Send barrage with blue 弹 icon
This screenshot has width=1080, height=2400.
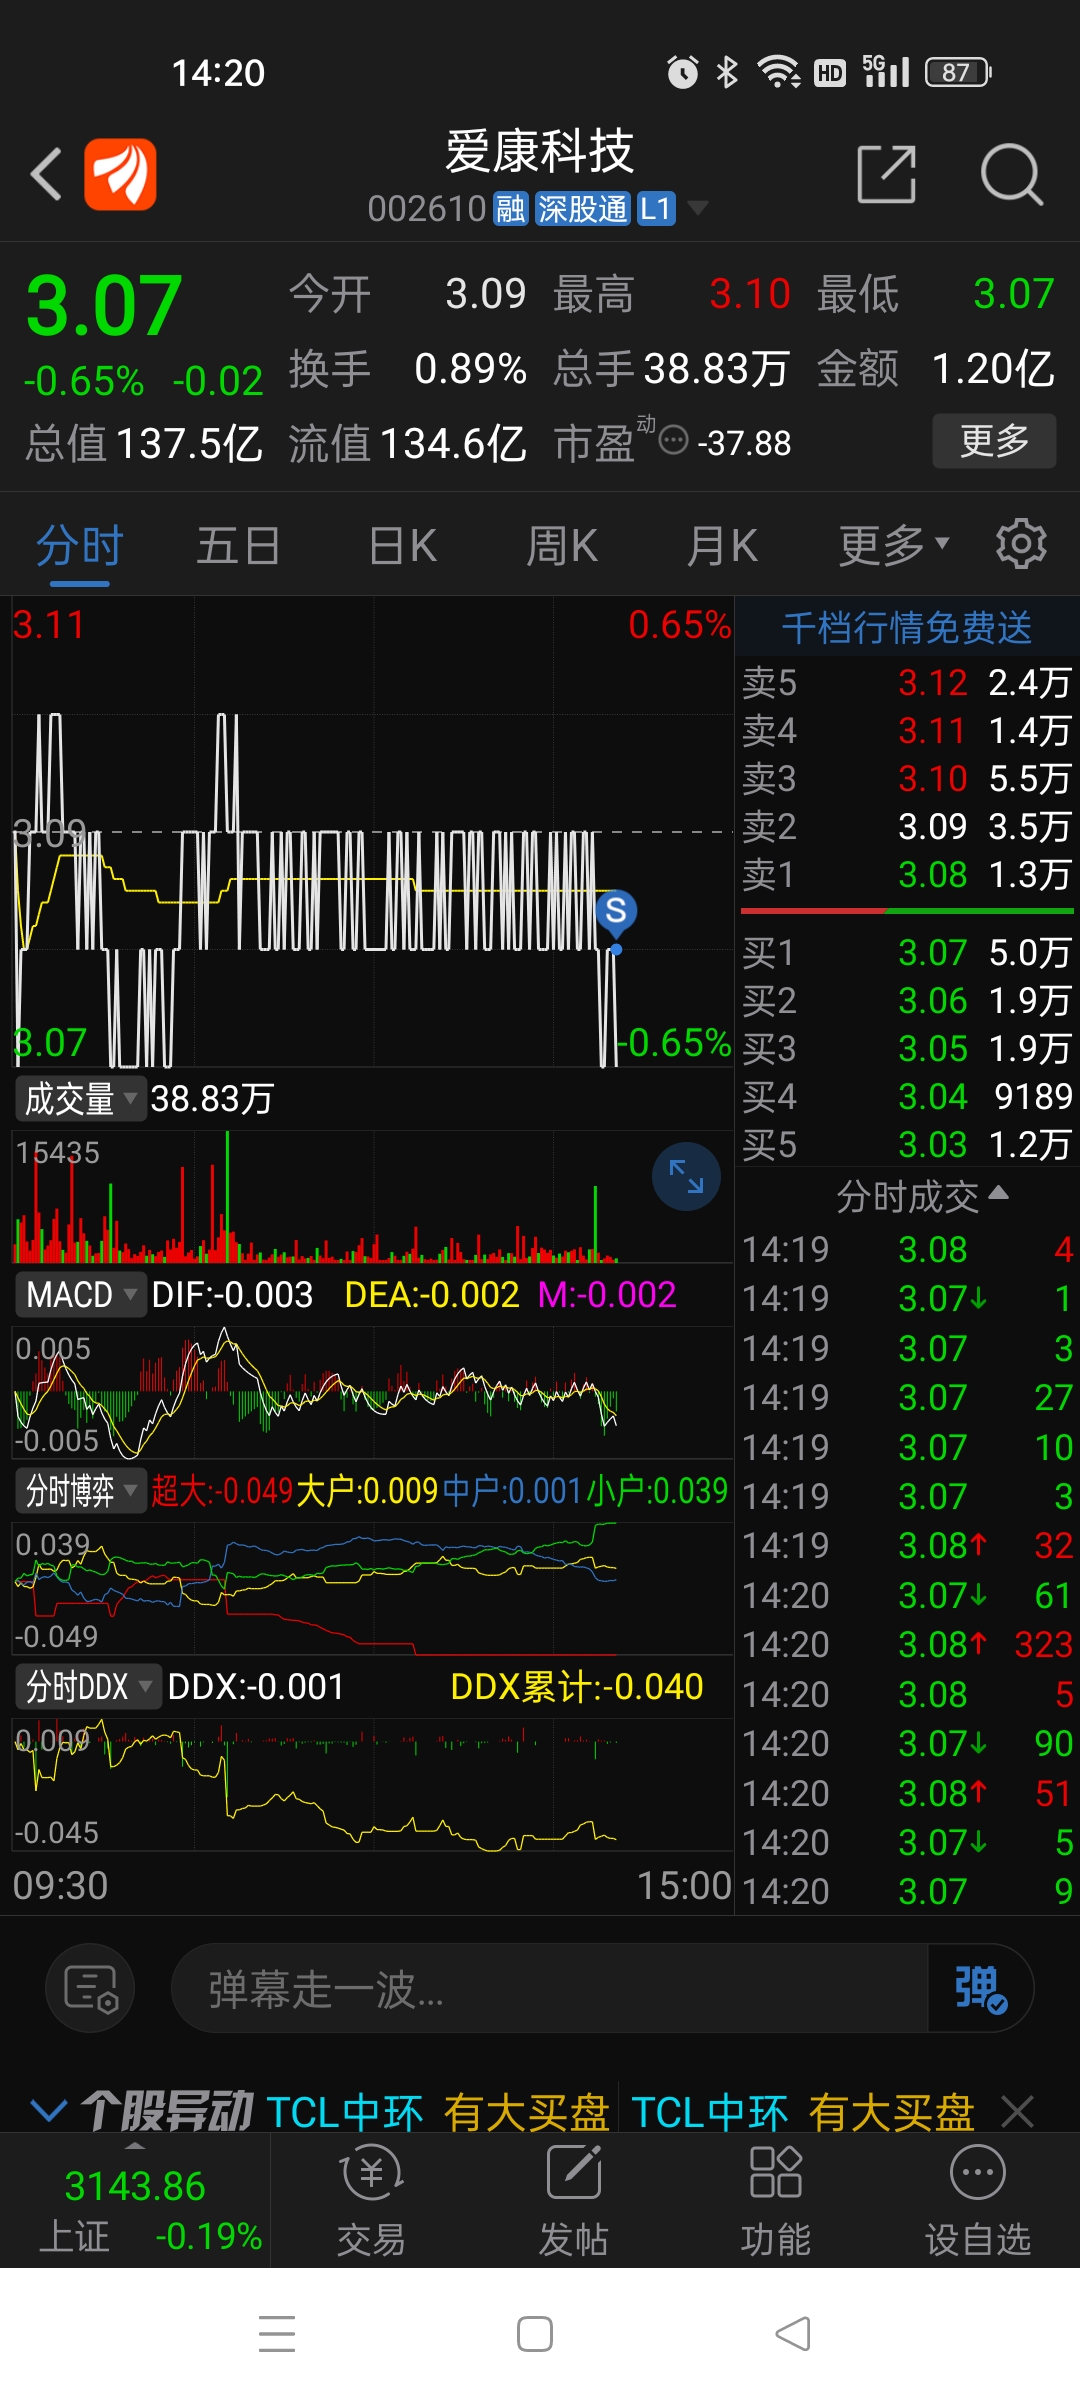[980, 1988]
